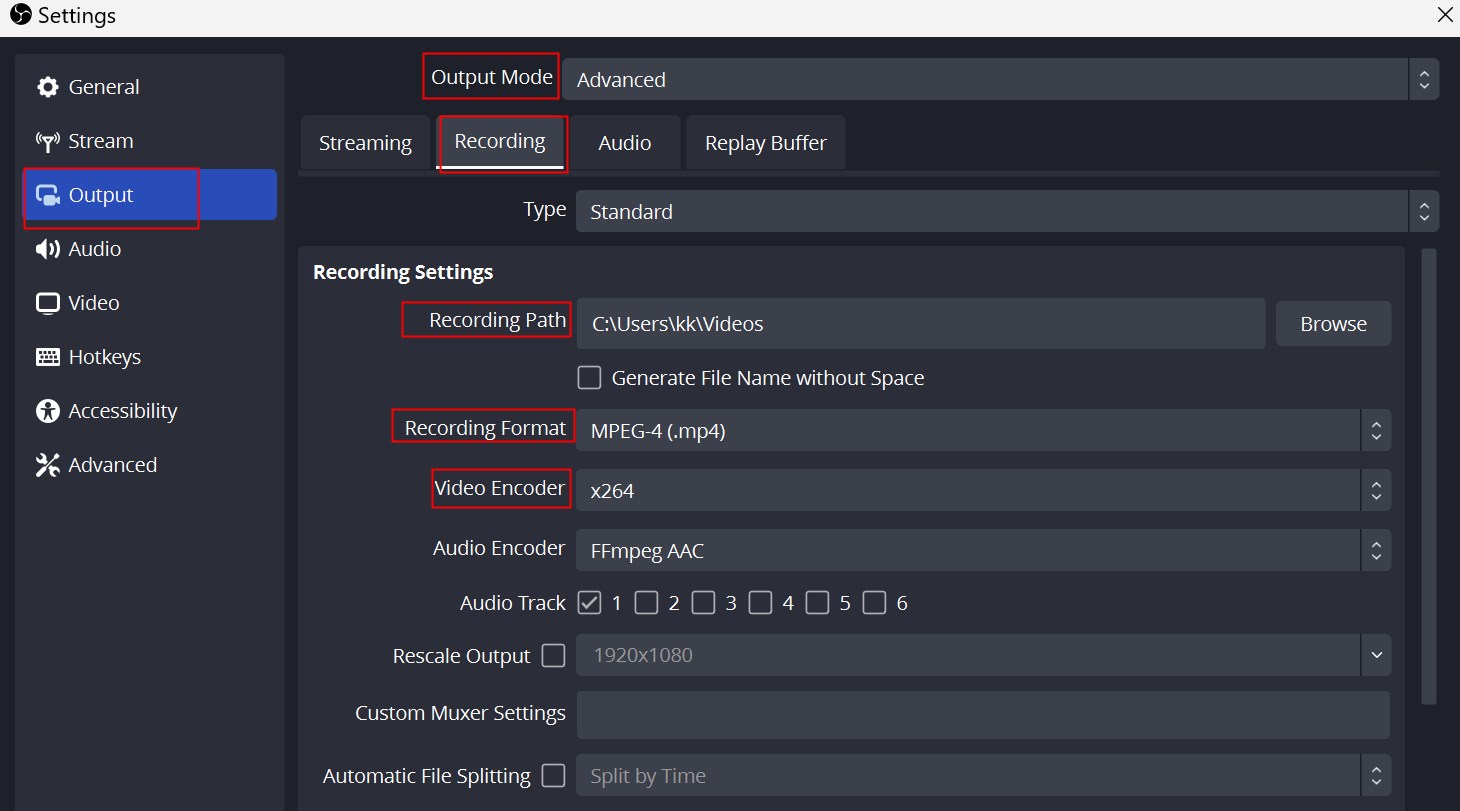This screenshot has height=811, width=1460.
Task: Click the Advanced tools icon in sidebar
Action: [x=47, y=465]
